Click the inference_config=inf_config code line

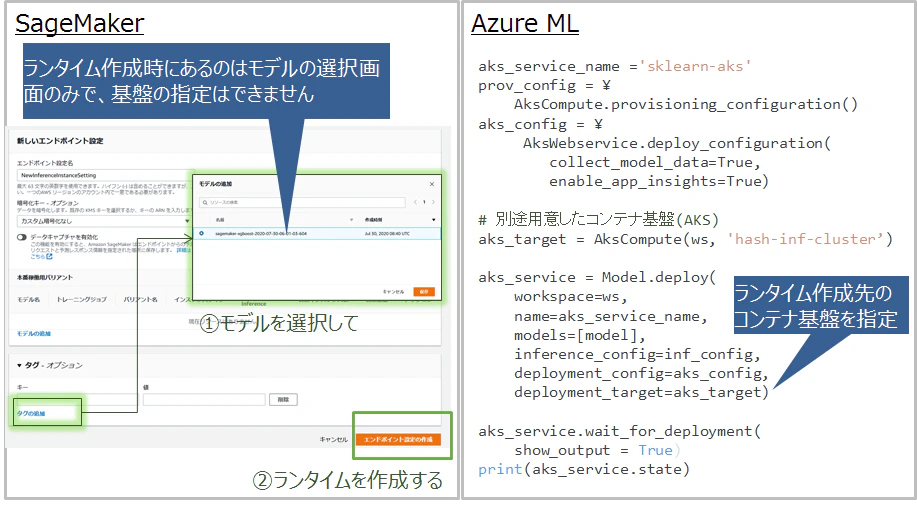637,354
